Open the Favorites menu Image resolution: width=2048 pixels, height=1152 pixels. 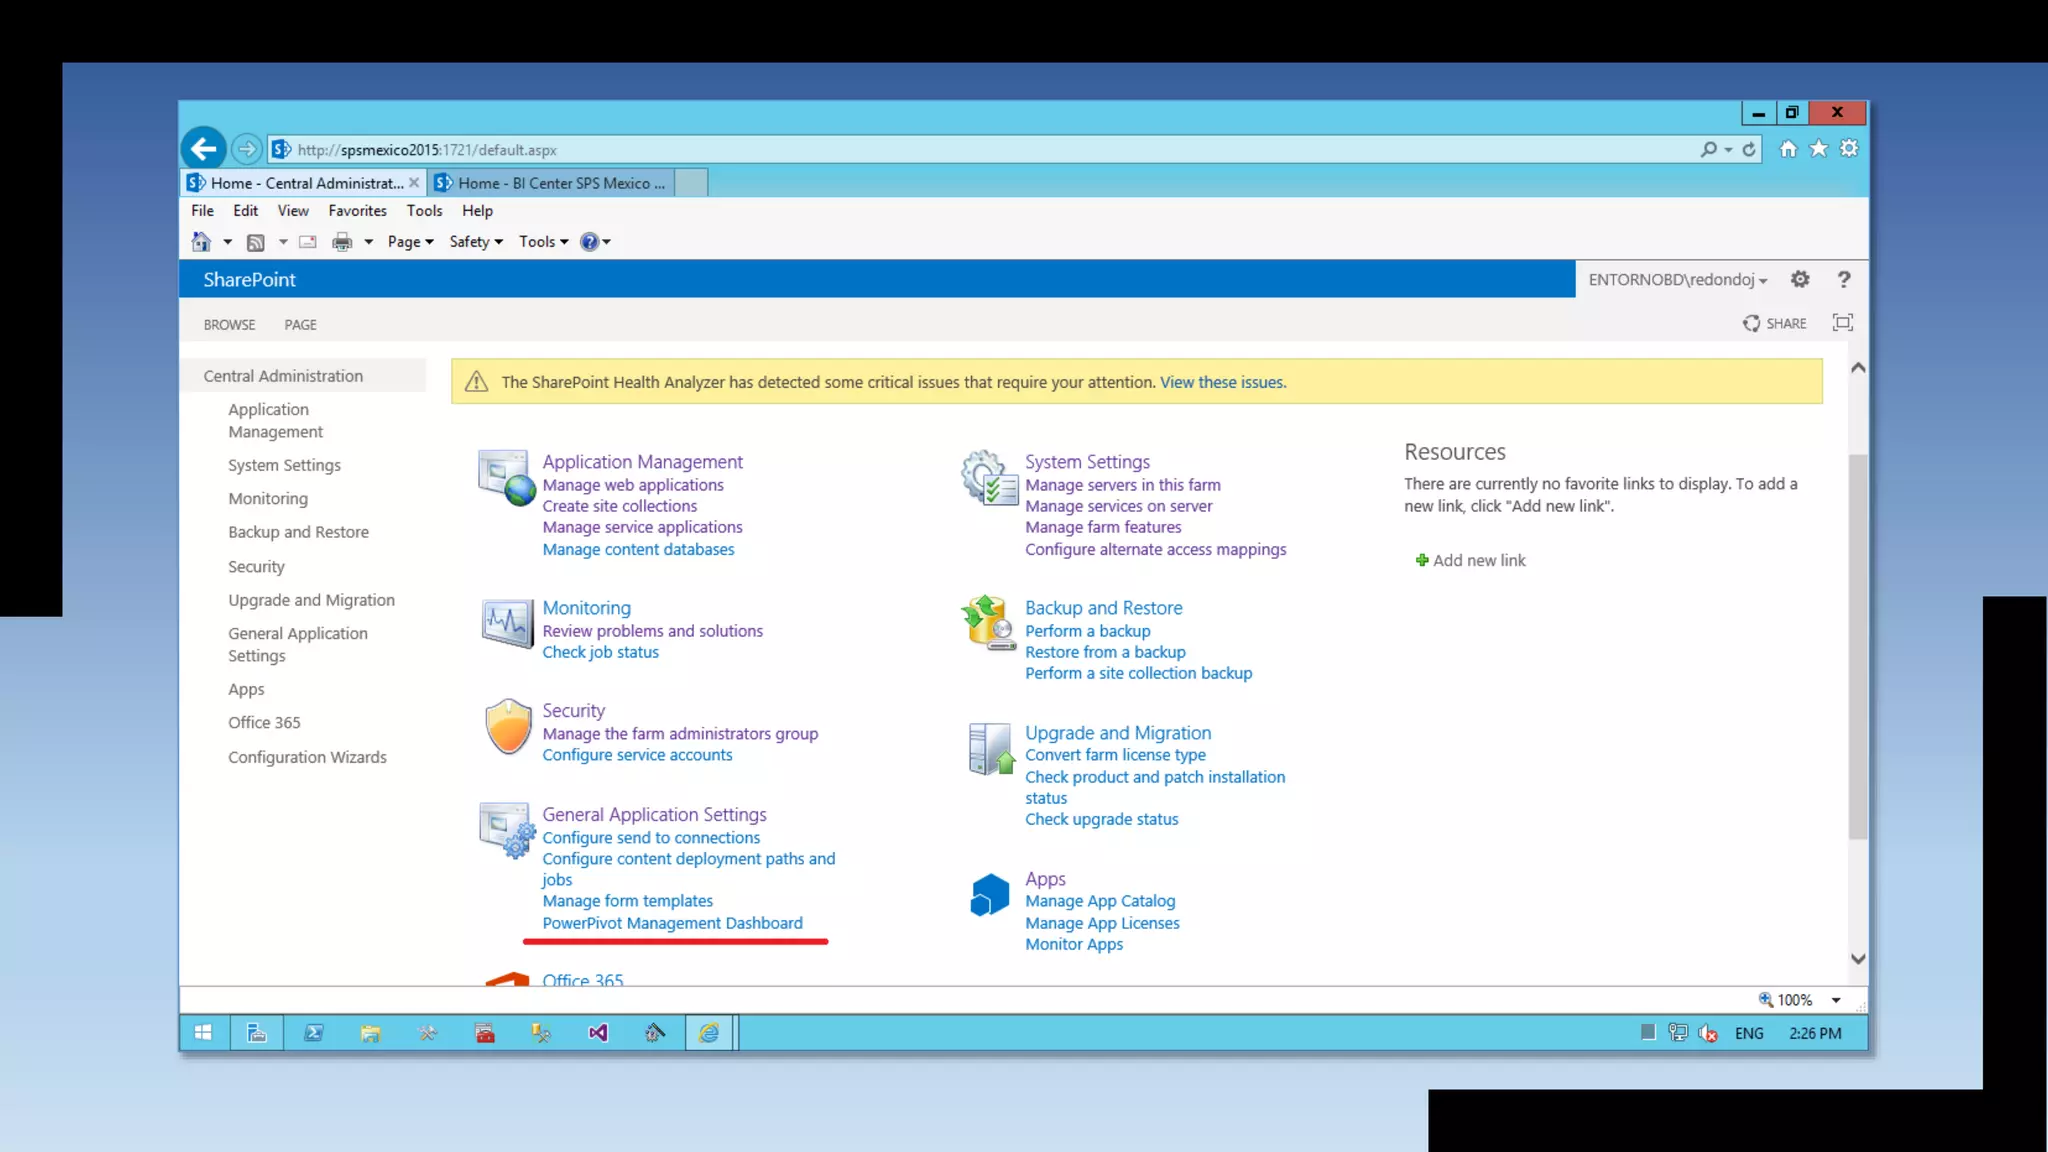(357, 211)
